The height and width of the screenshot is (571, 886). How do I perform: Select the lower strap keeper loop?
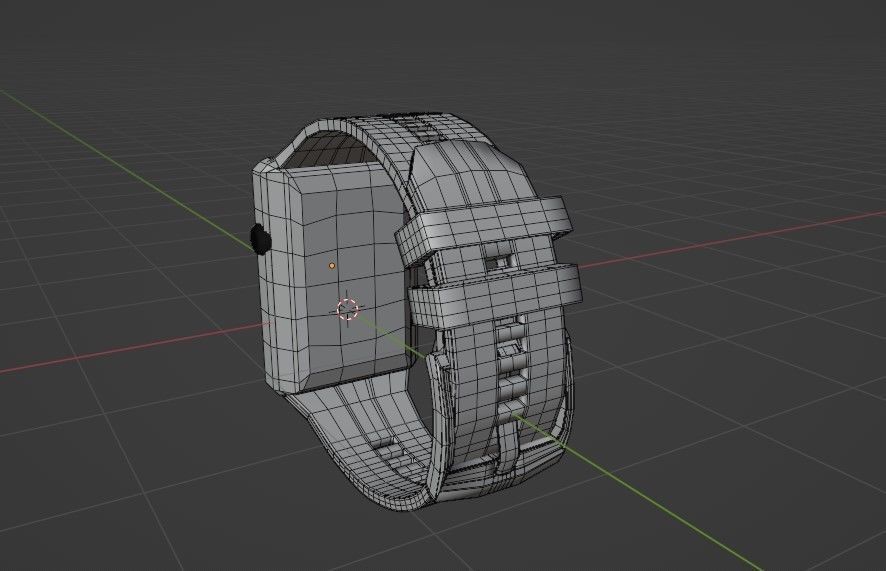[495, 297]
